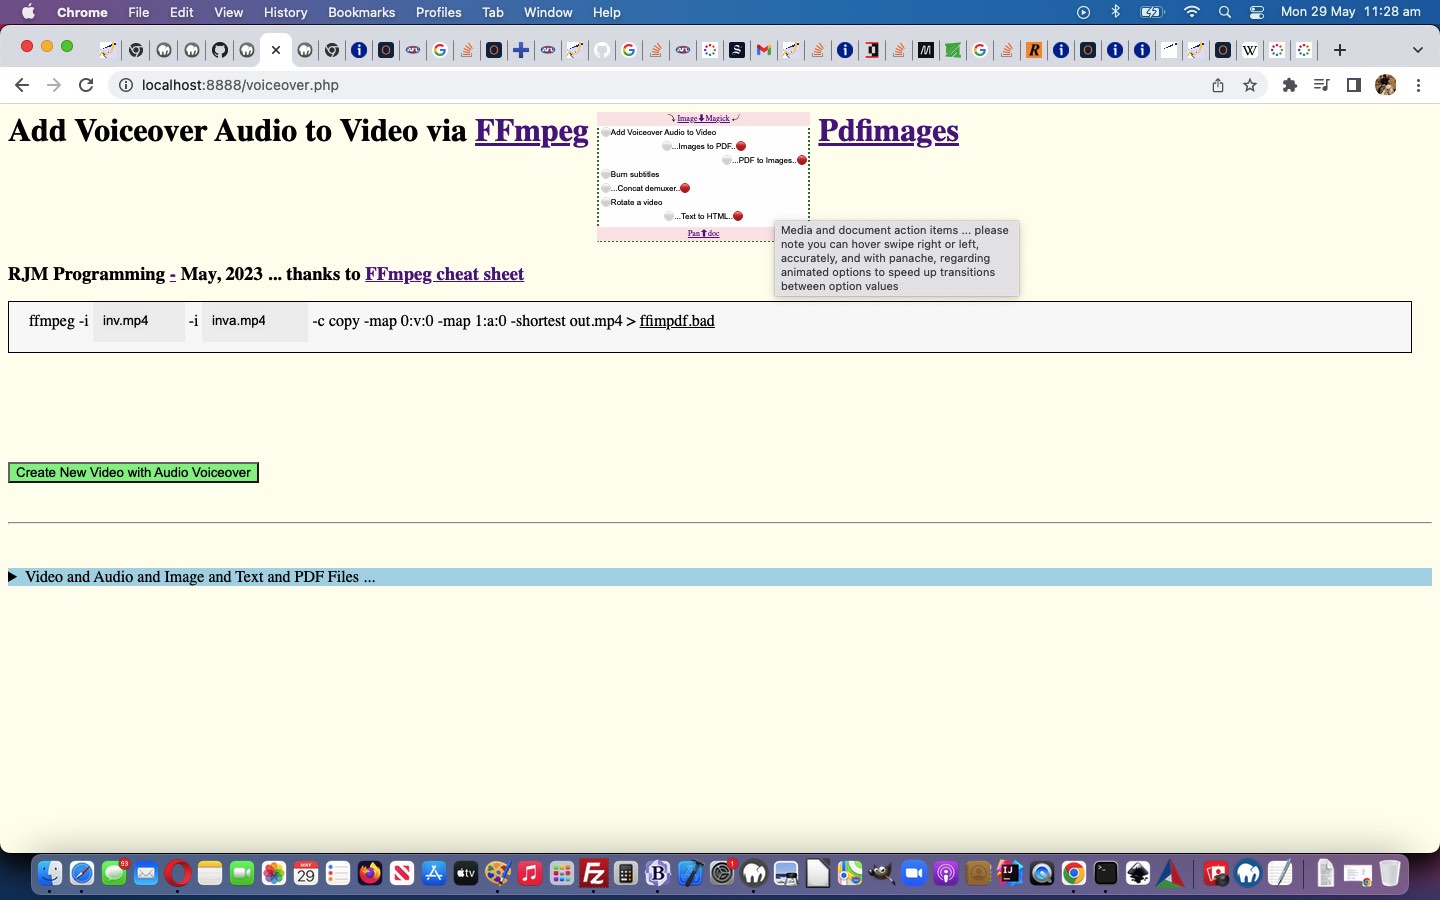Toggle the Chrome side panel
1440x900 pixels.
(x=1354, y=85)
